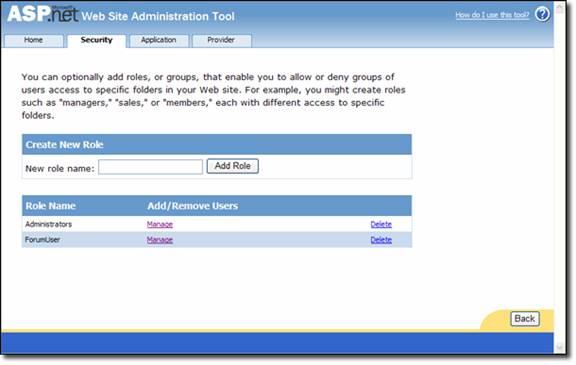Click the blue help question mark icon
The height and width of the screenshot is (365, 576).
[542, 15]
